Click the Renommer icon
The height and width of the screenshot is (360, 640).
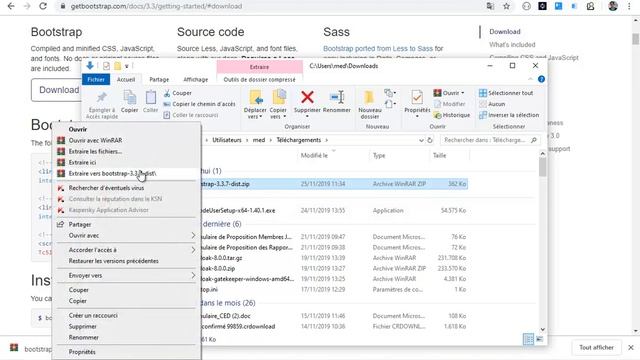coord(337,97)
